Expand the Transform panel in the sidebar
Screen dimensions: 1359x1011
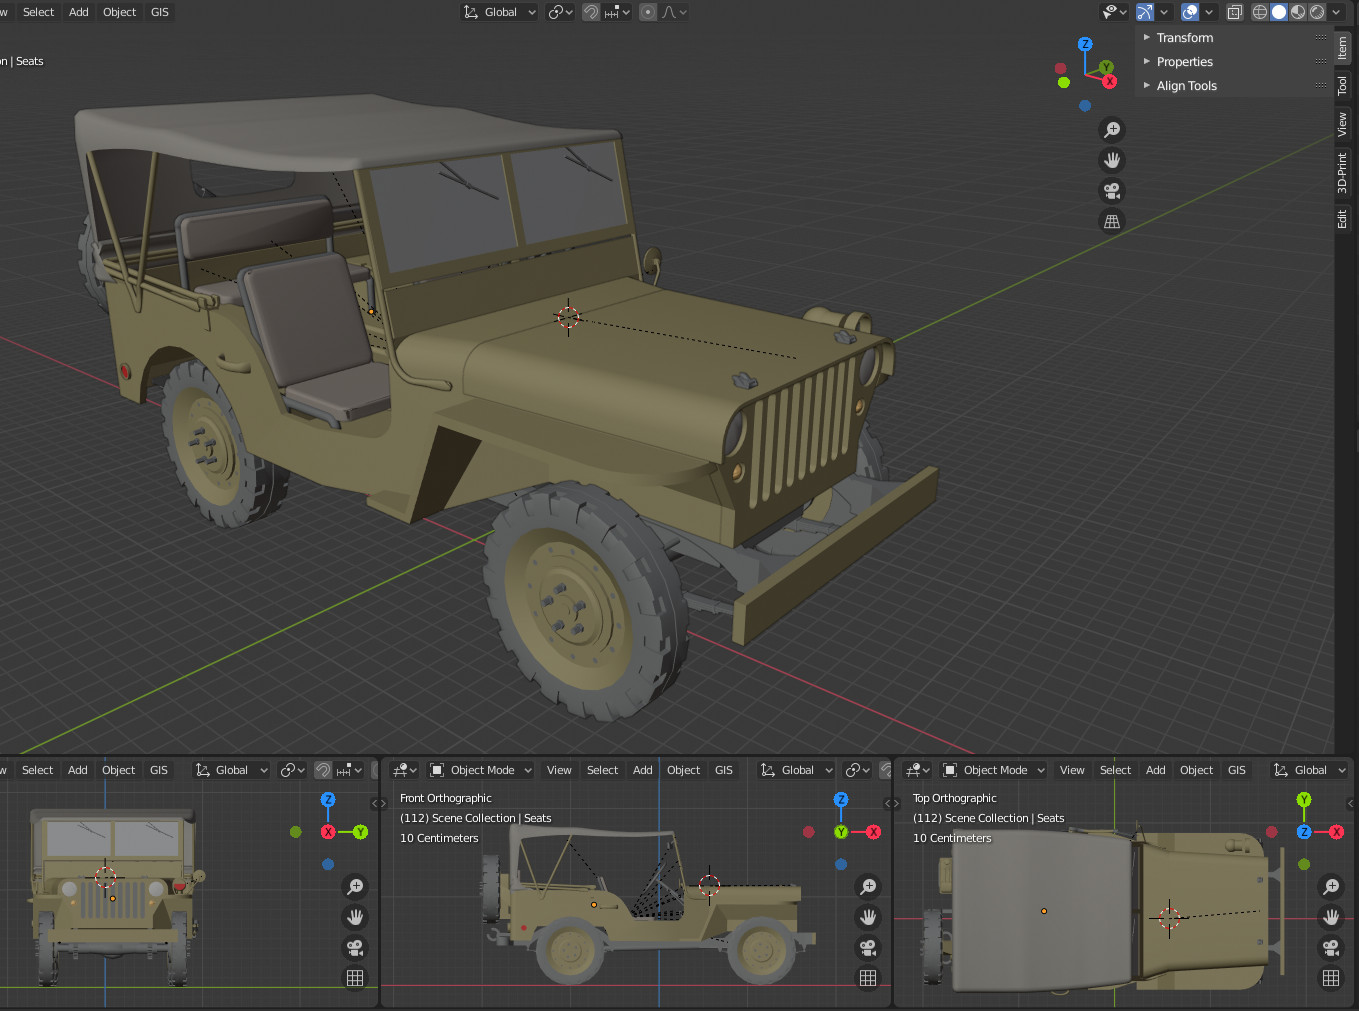click(x=1184, y=38)
